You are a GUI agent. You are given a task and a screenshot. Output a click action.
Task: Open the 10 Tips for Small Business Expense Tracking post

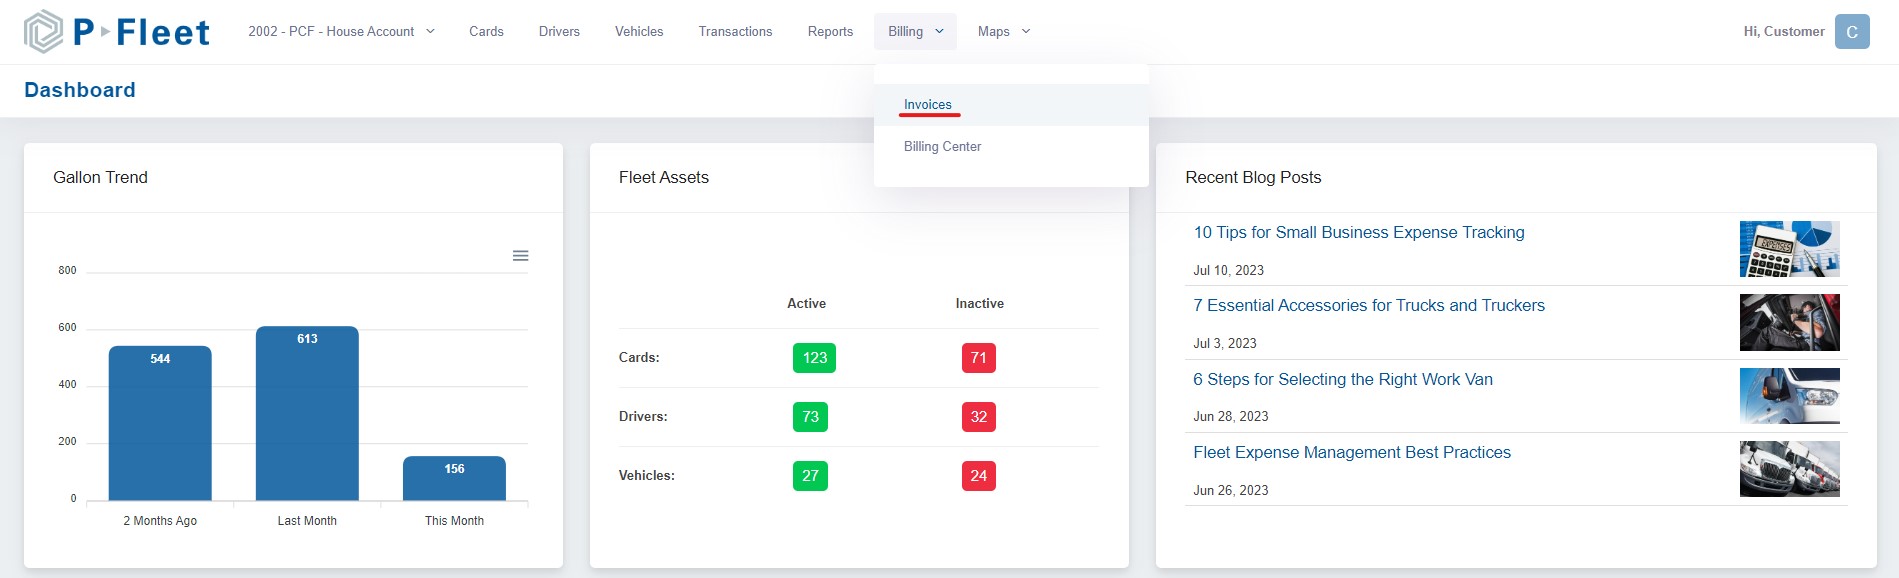click(1358, 233)
